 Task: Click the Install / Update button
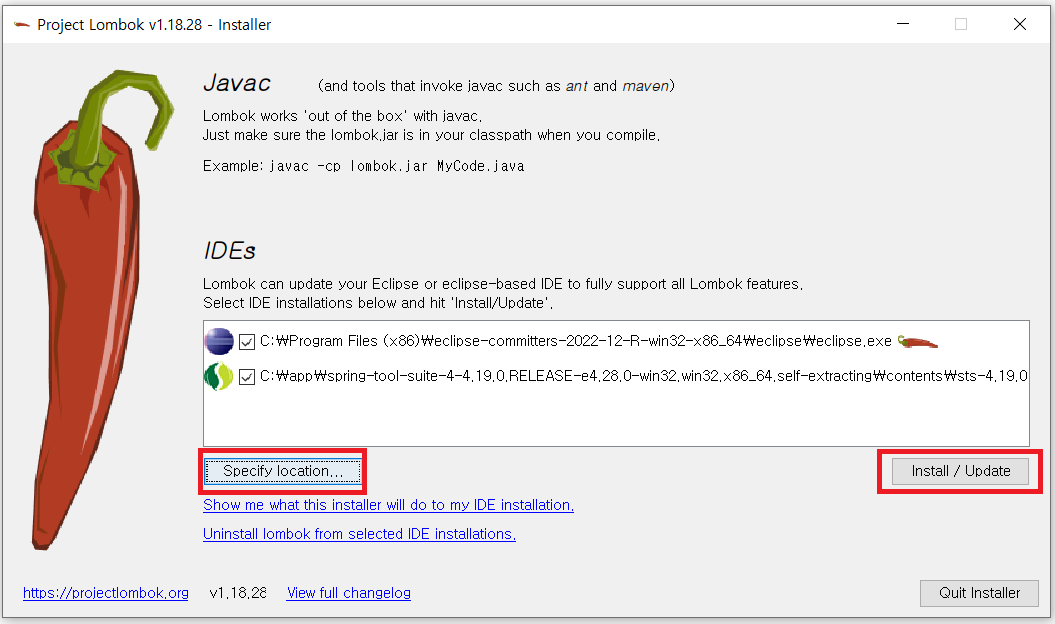coord(960,471)
